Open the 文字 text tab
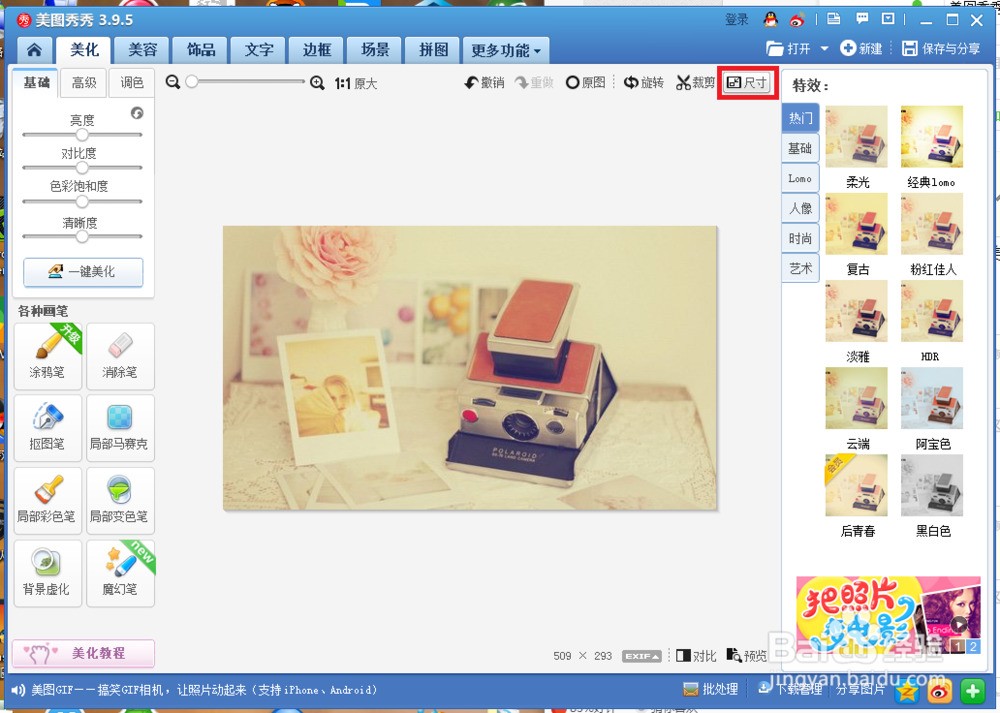Viewport: 1000px width, 713px height. tap(260, 50)
